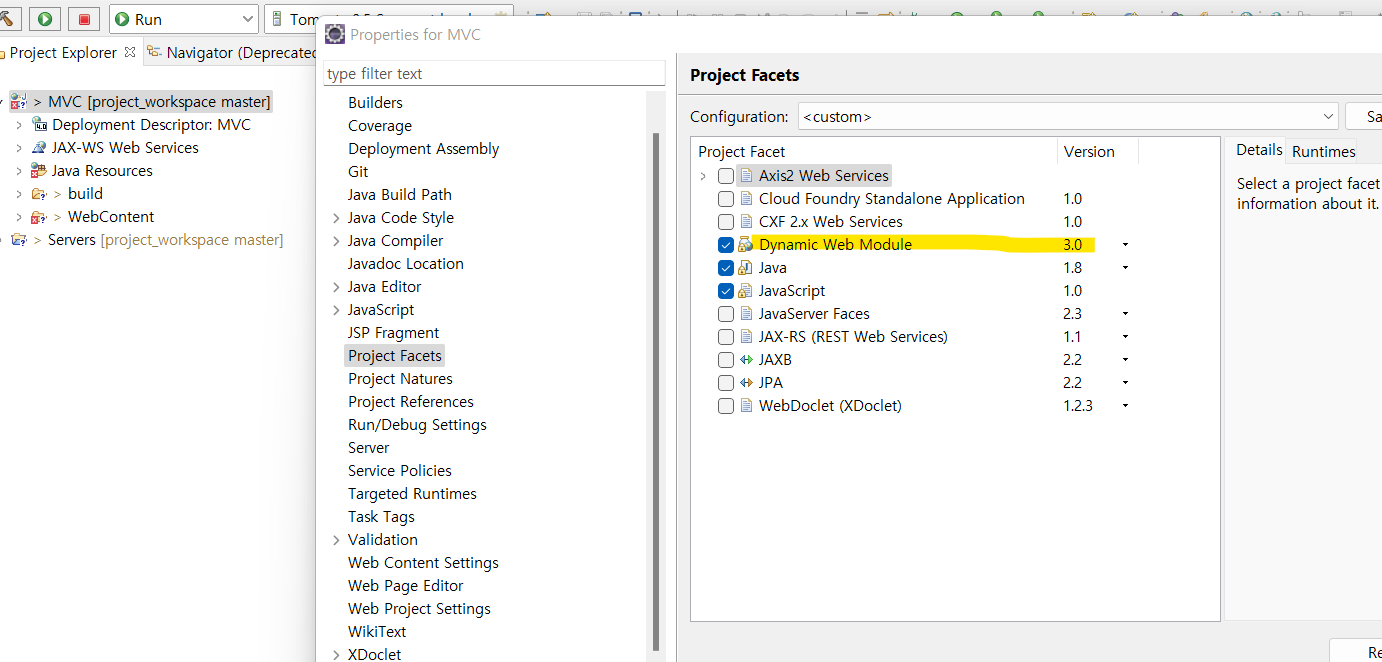The image size is (1382, 662).
Task: Open the Java facet version dropdown
Action: [1125, 268]
